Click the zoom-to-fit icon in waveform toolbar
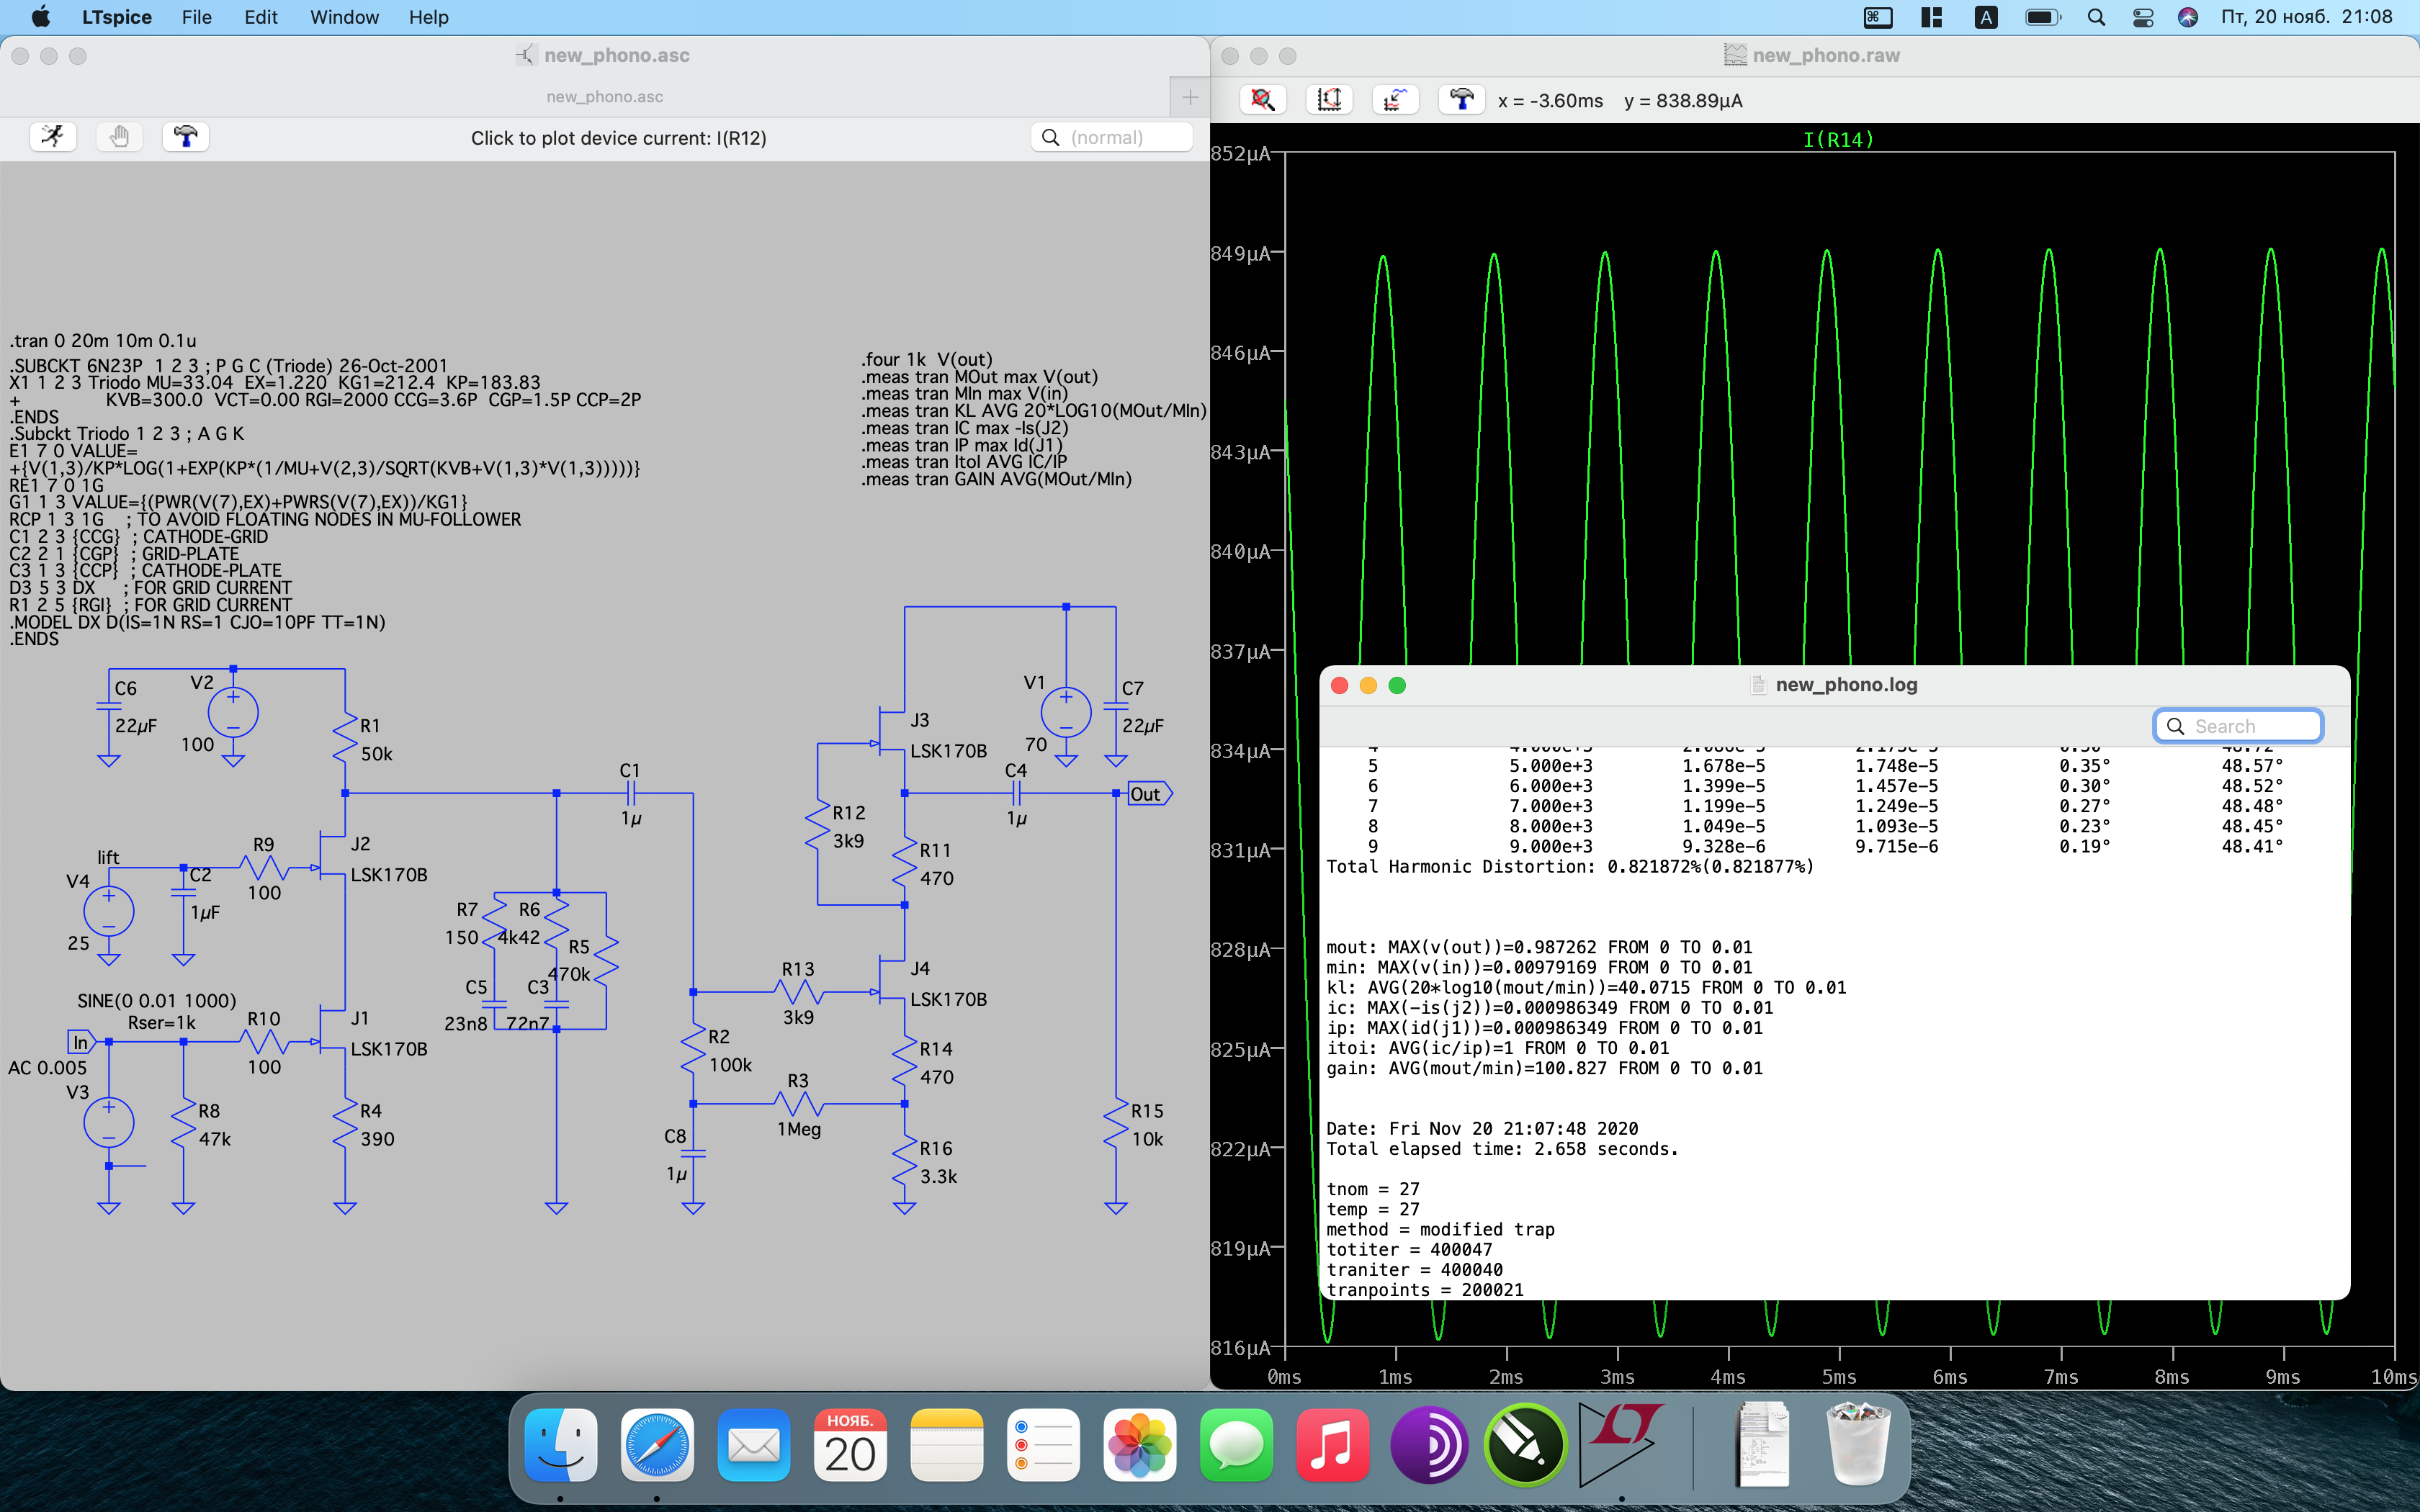 [1263, 100]
